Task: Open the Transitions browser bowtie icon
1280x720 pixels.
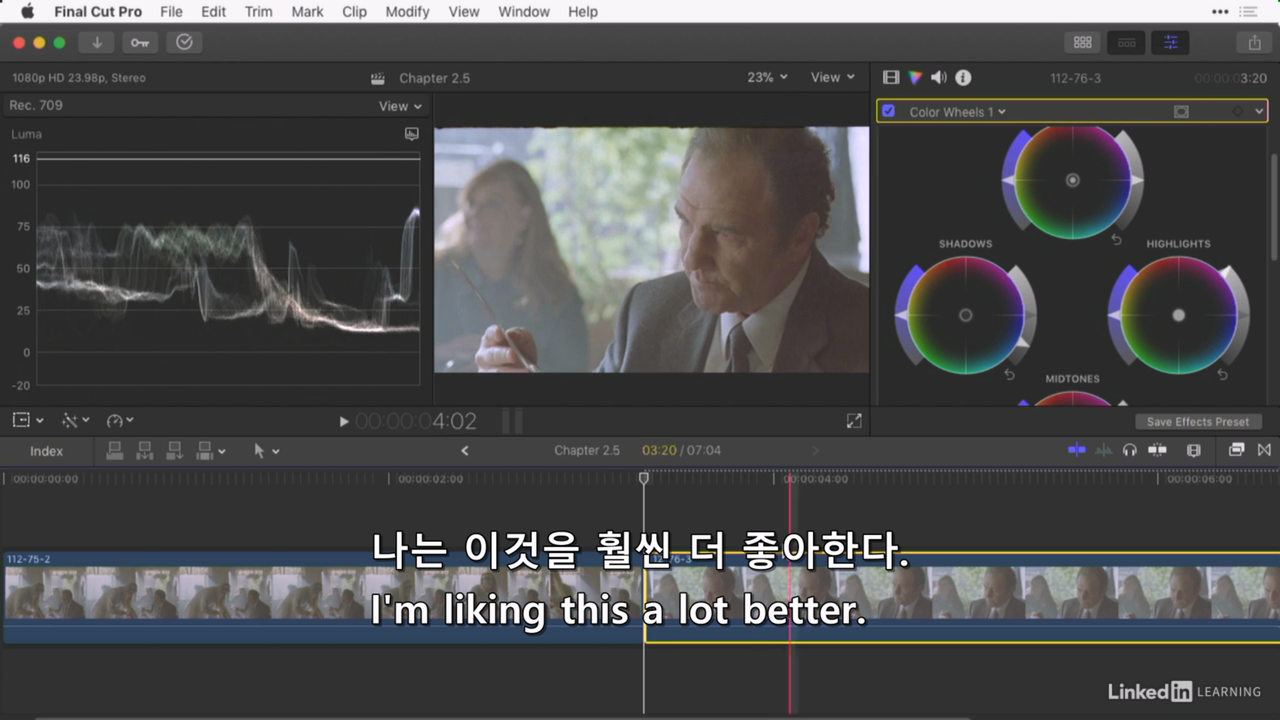Action: pos(1264,450)
